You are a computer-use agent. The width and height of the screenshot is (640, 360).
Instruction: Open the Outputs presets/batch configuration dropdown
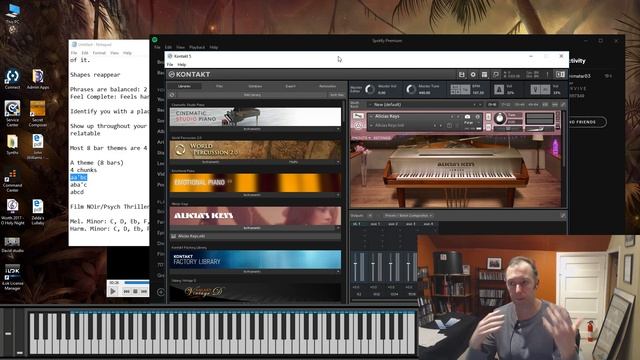[408, 216]
